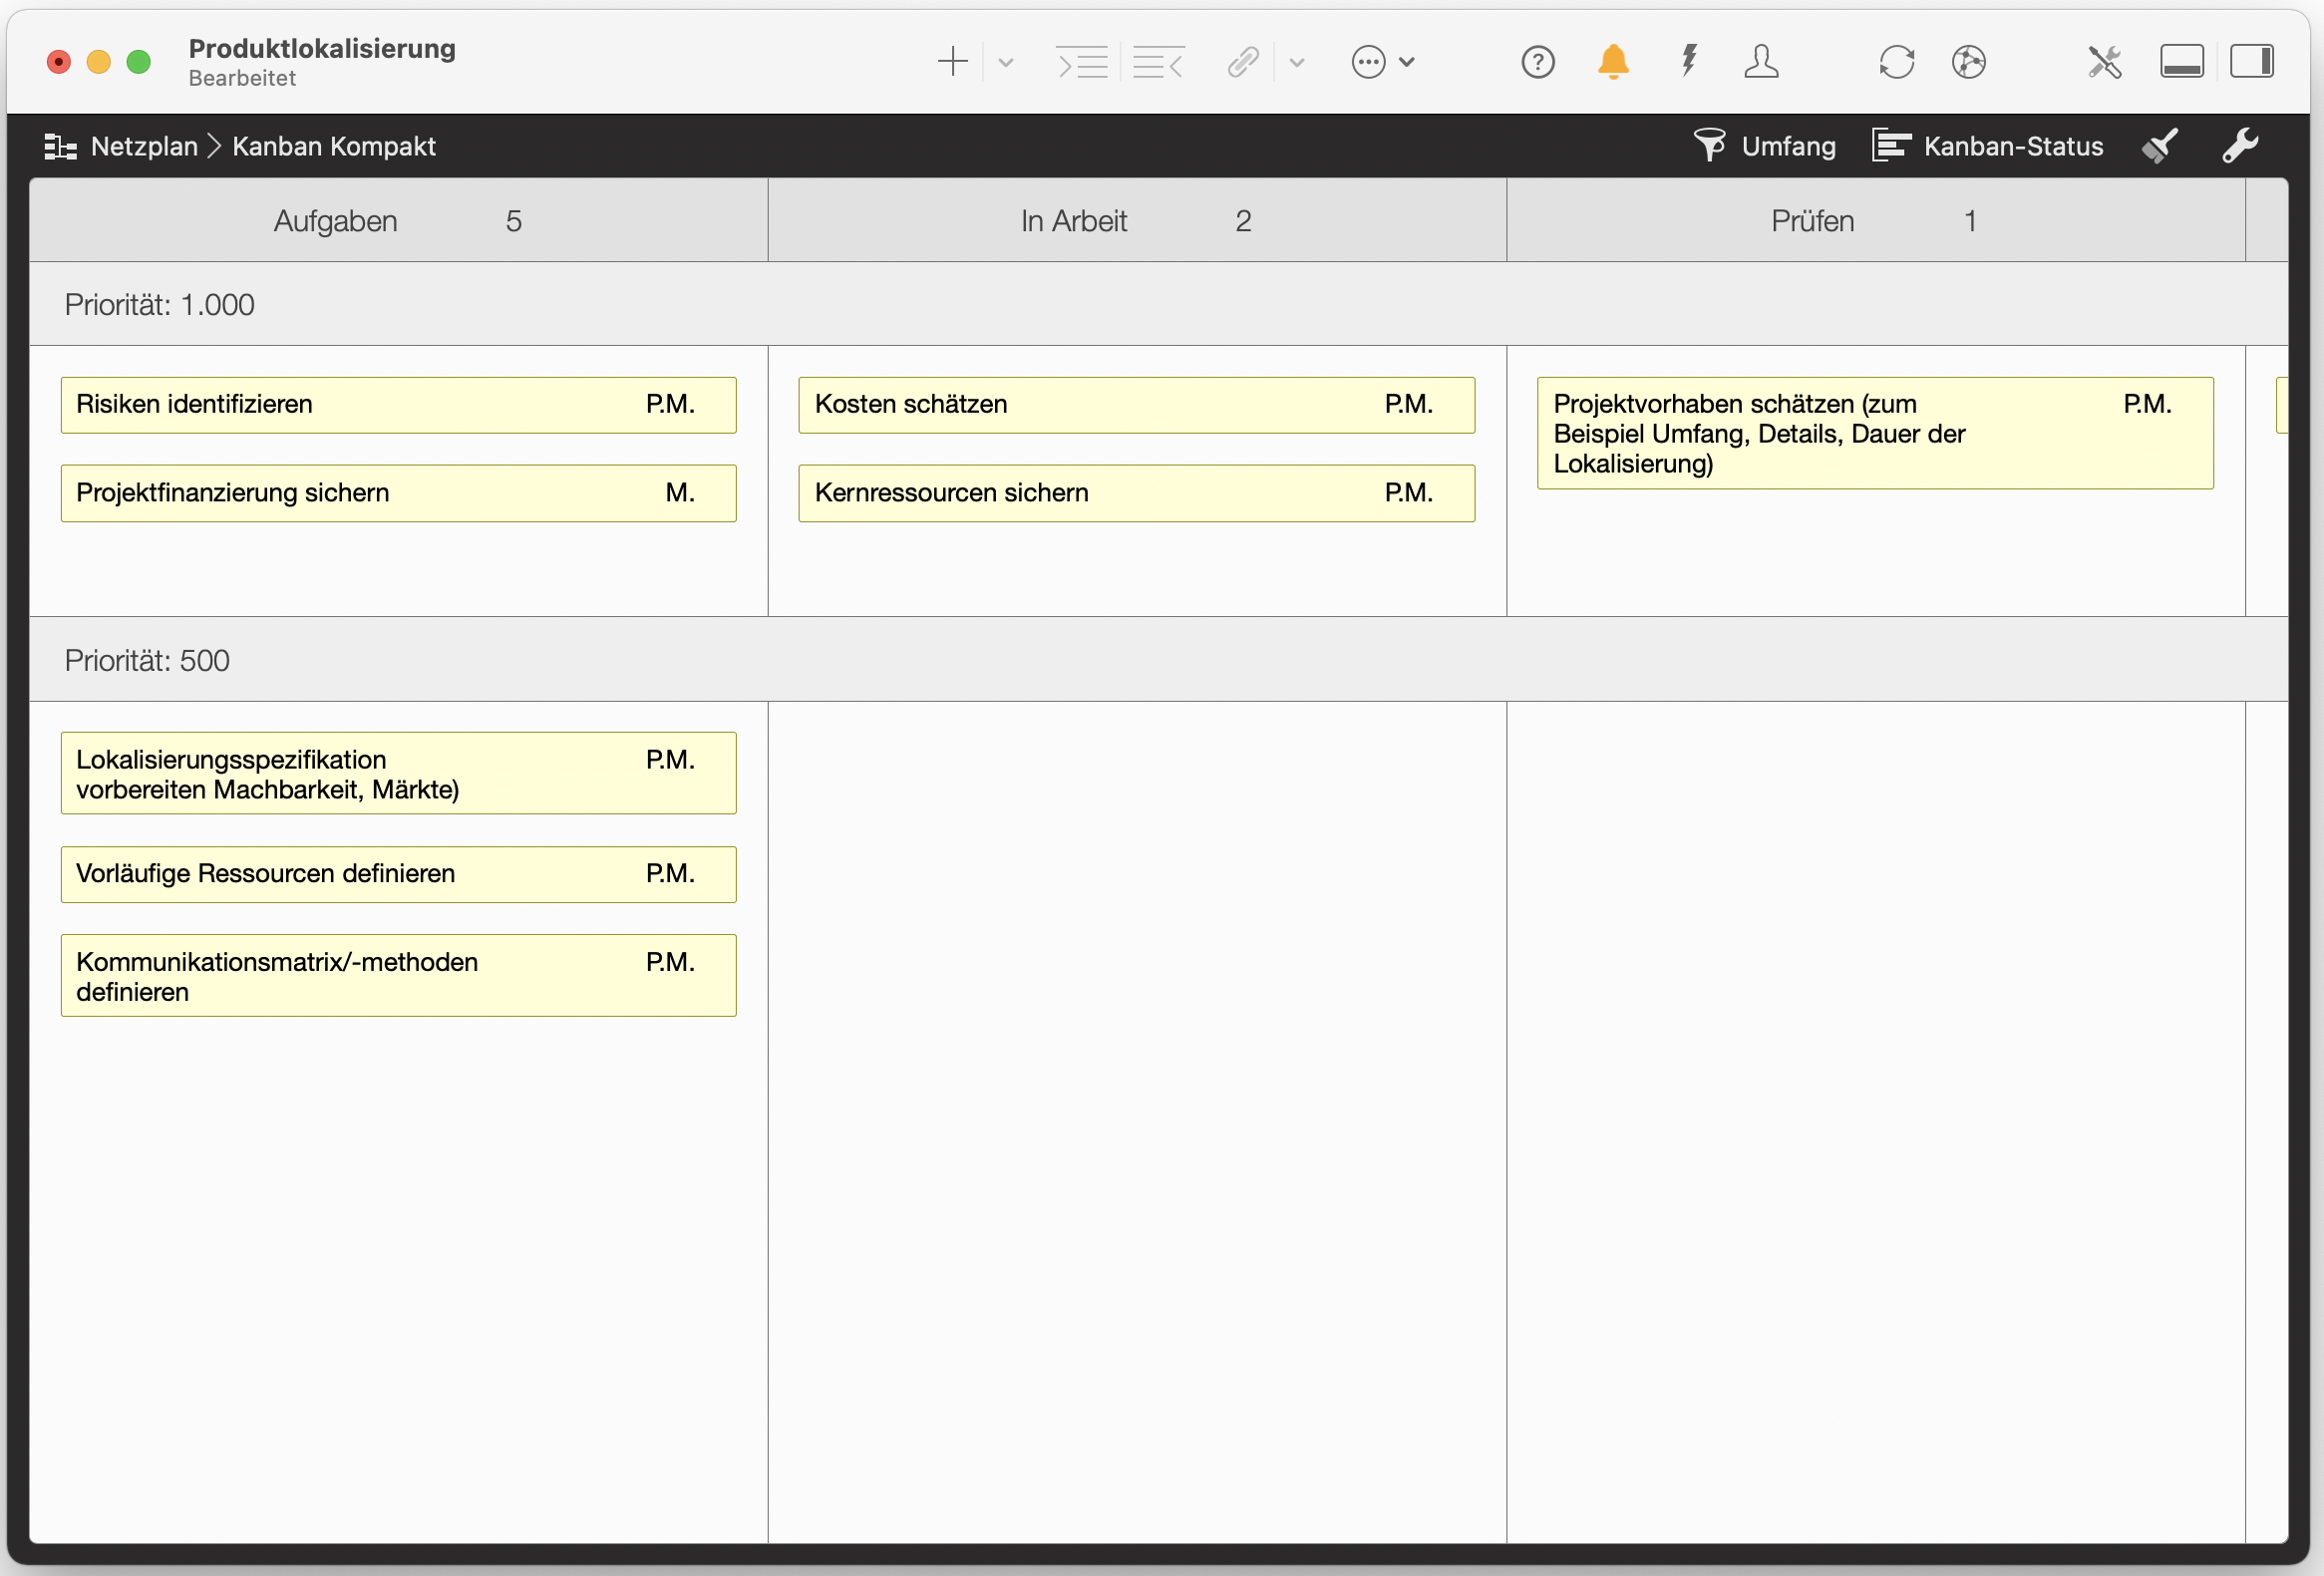Open resources with the person icon

1762,62
